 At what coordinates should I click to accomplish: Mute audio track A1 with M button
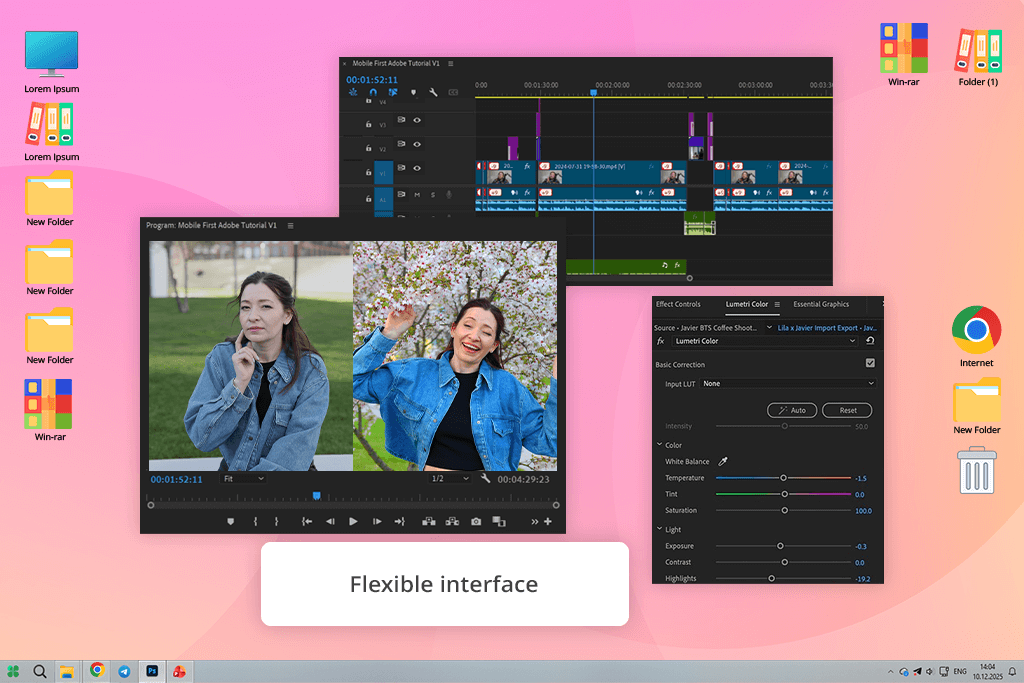pos(417,195)
